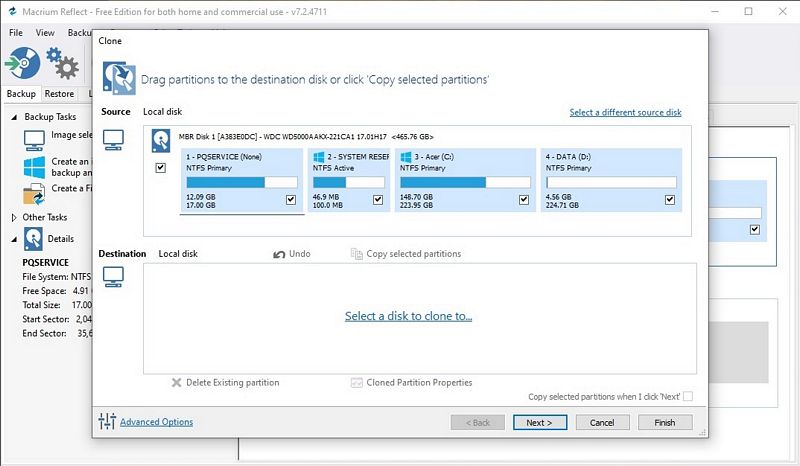Switch to the Backup tab

(21, 94)
